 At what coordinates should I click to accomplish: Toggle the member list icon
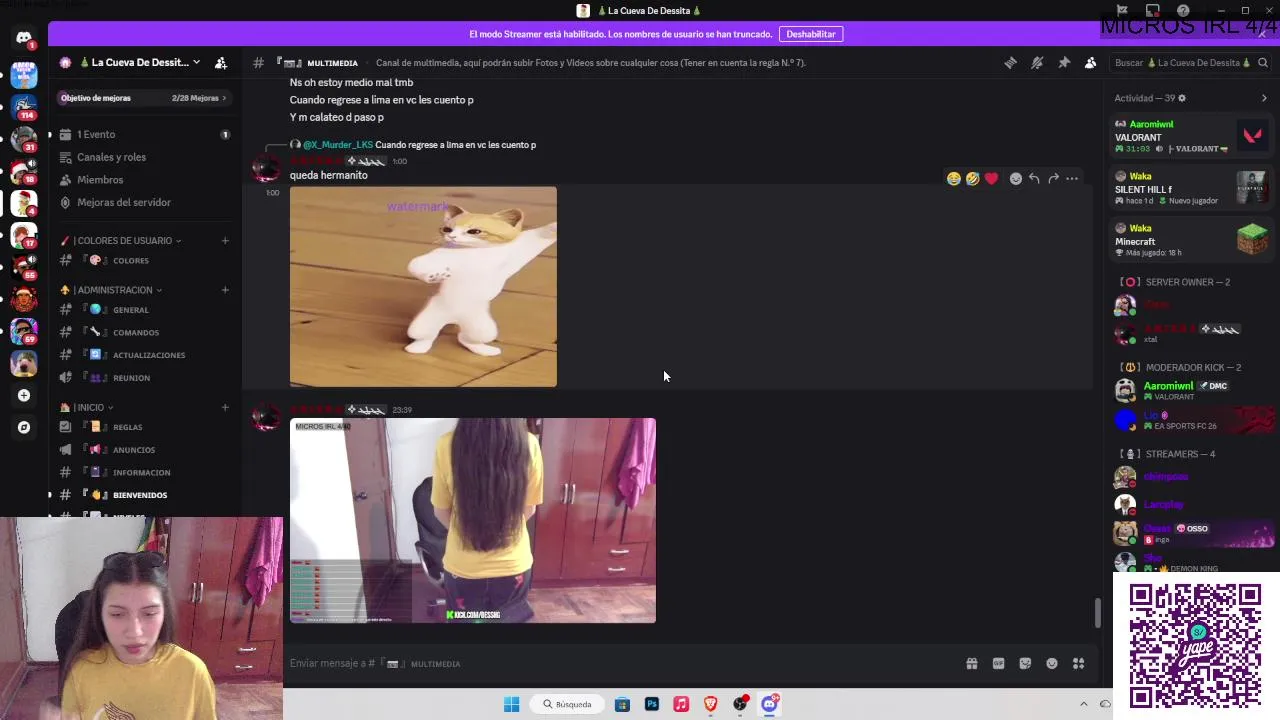tap(1091, 62)
